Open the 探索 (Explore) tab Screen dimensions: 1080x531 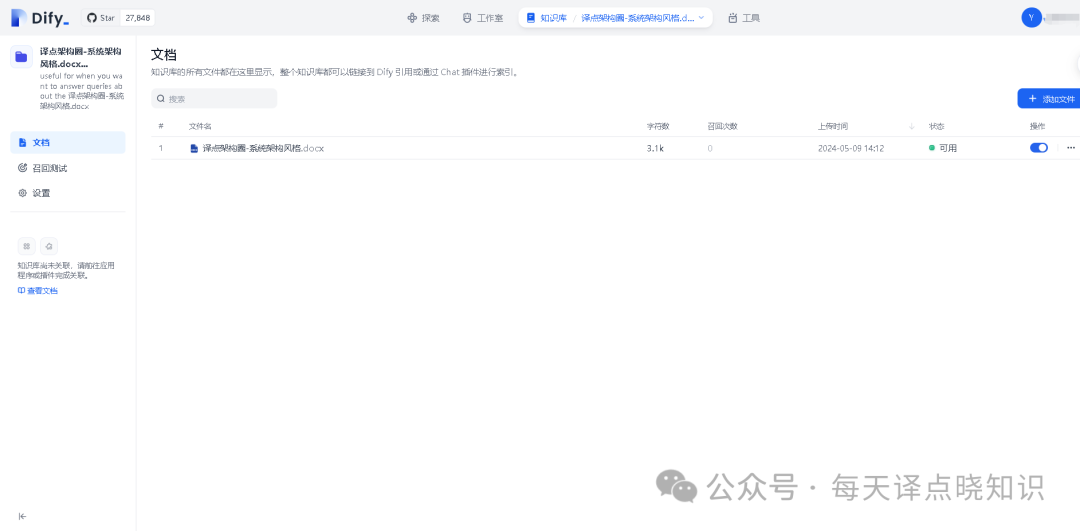424,18
